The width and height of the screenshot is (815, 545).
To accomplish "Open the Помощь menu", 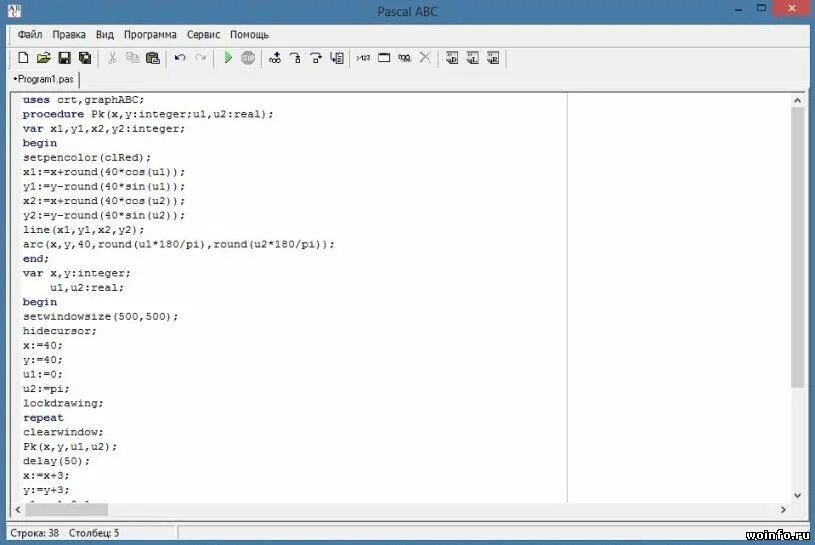I will pyautogui.click(x=249, y=35).
